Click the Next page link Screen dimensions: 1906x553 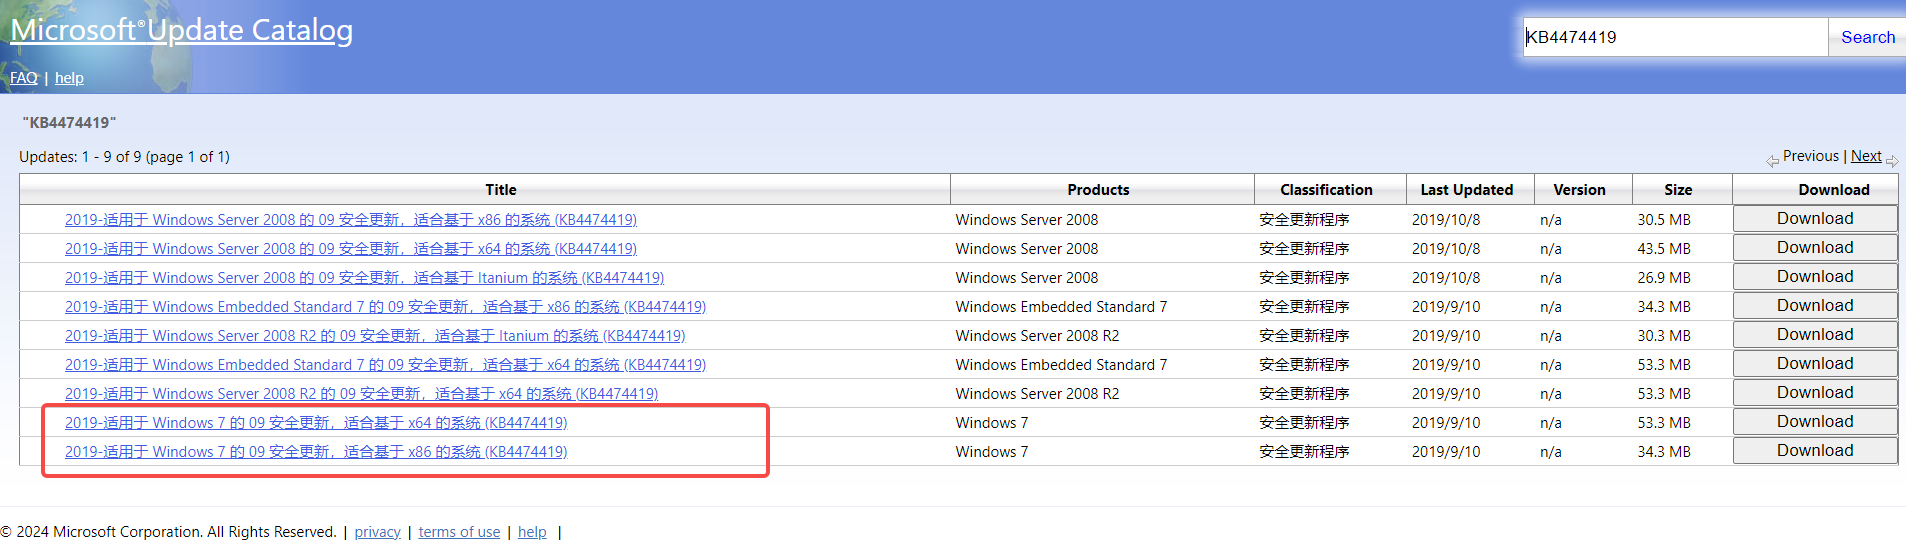pos(1866,156)
